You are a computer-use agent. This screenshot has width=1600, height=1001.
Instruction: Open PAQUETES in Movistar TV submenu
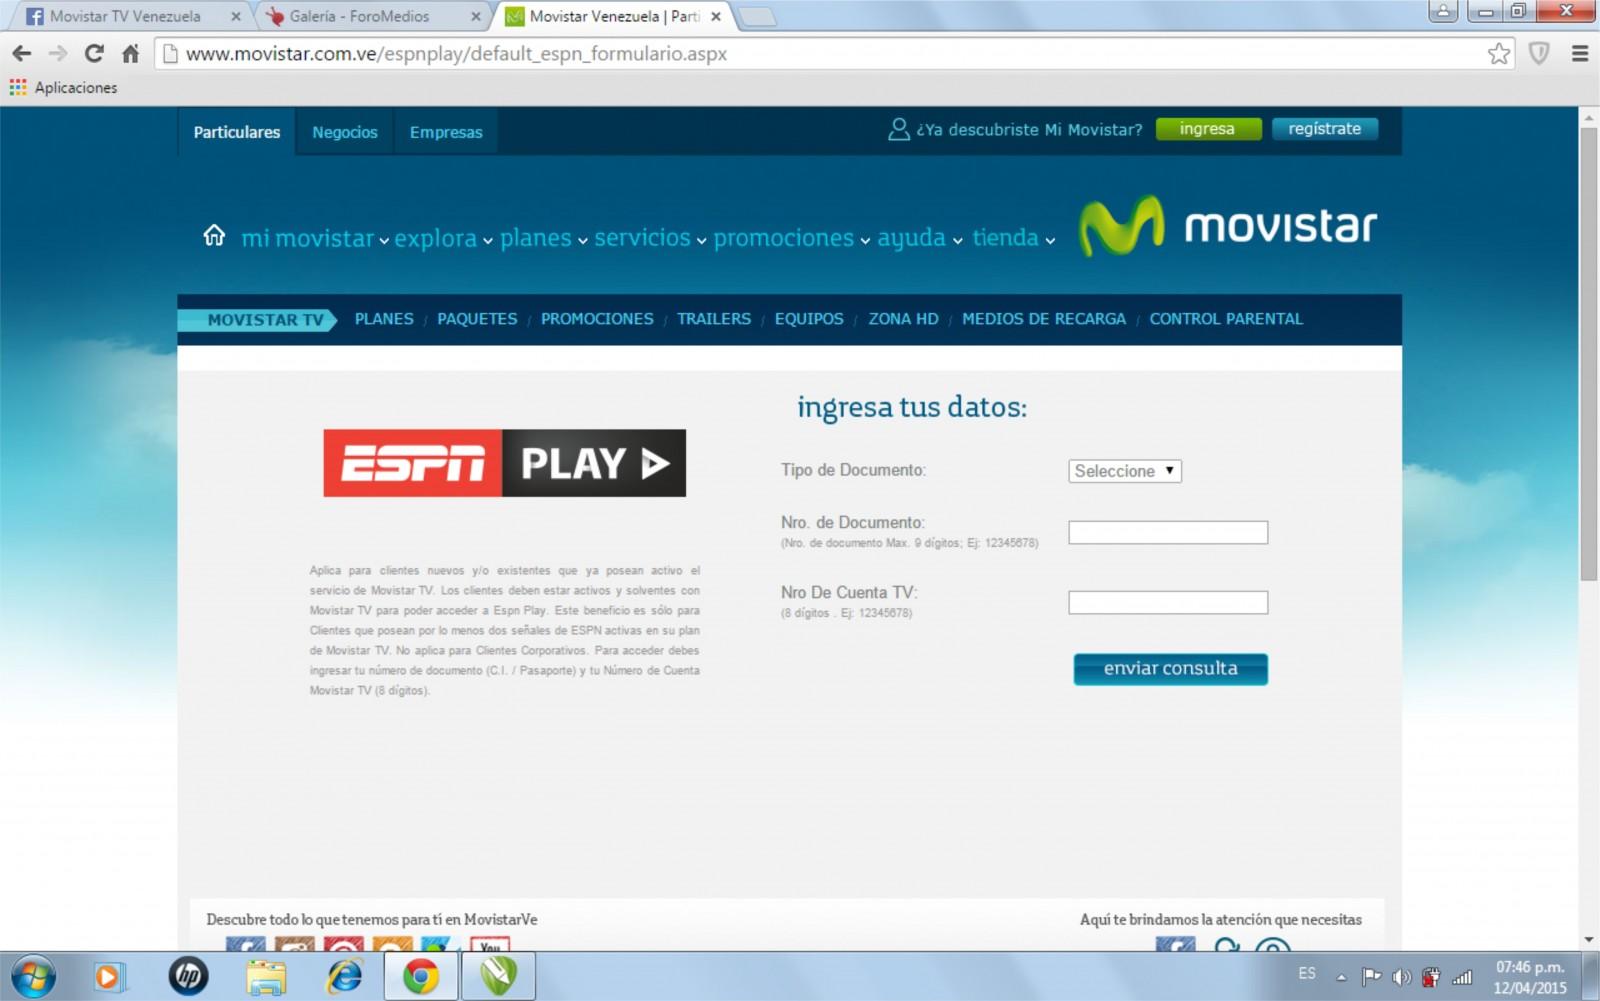coord(477,319)
